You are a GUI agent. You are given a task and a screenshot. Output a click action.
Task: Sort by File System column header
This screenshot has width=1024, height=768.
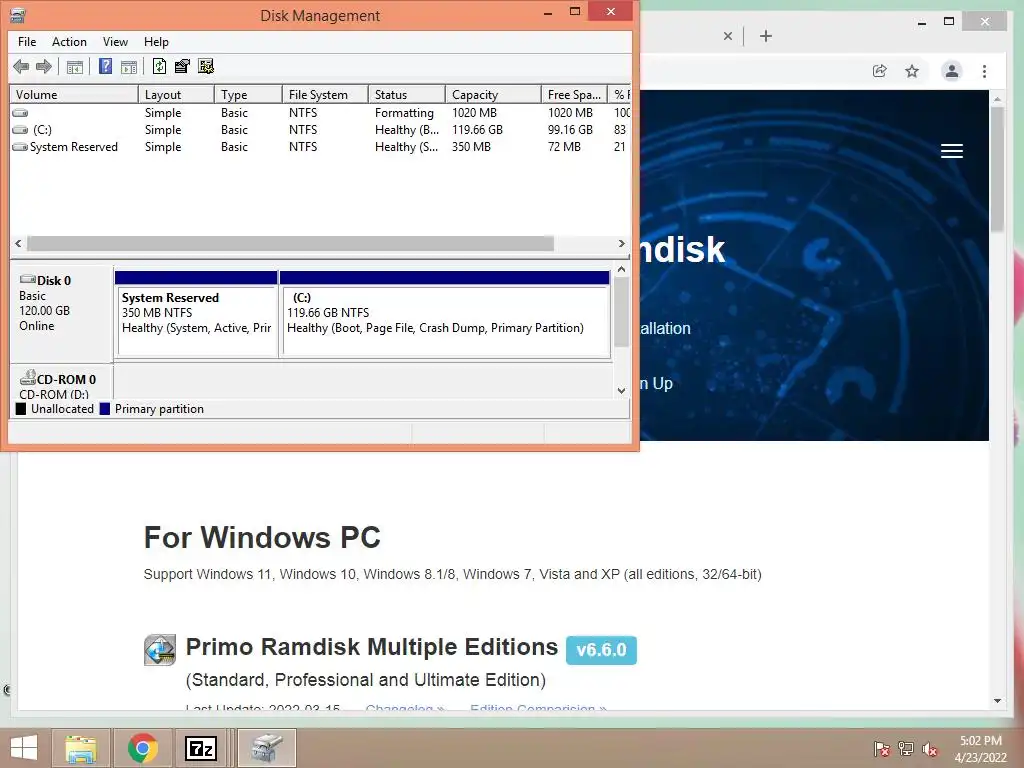pyautogui.click(x=325, y=95)
